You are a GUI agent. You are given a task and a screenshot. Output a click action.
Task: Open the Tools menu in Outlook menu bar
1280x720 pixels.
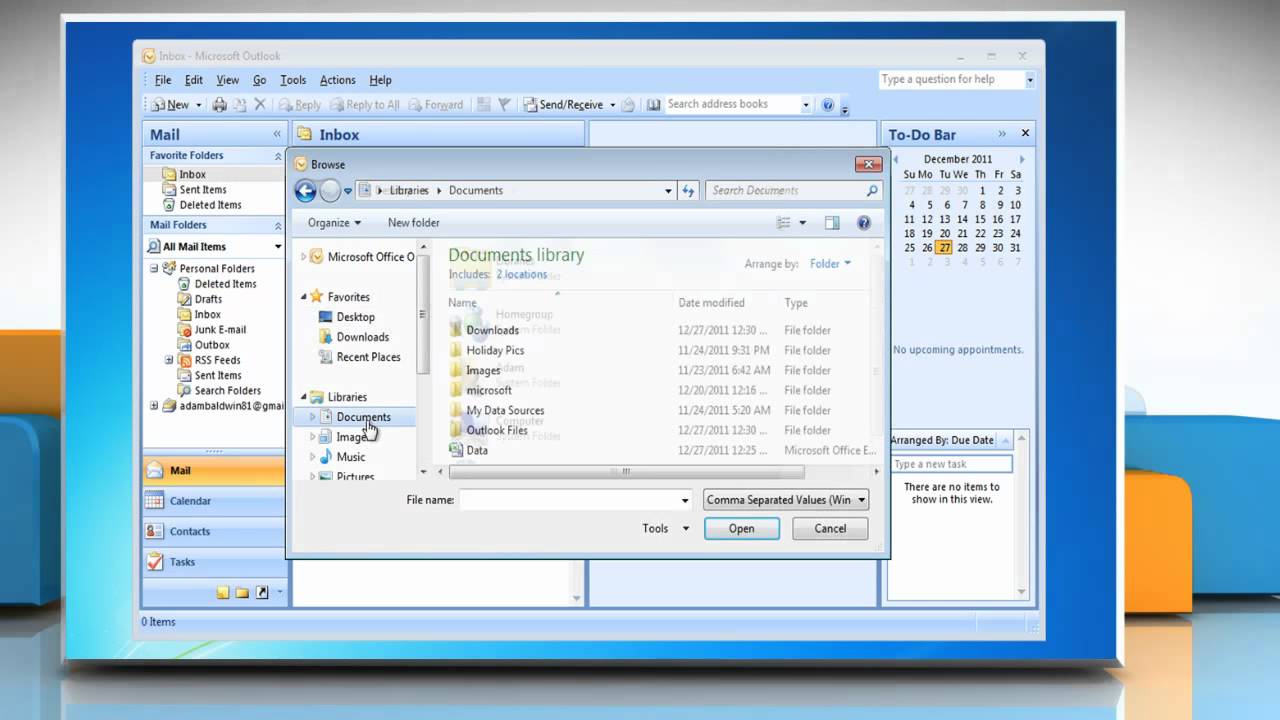tap(293, 80)
